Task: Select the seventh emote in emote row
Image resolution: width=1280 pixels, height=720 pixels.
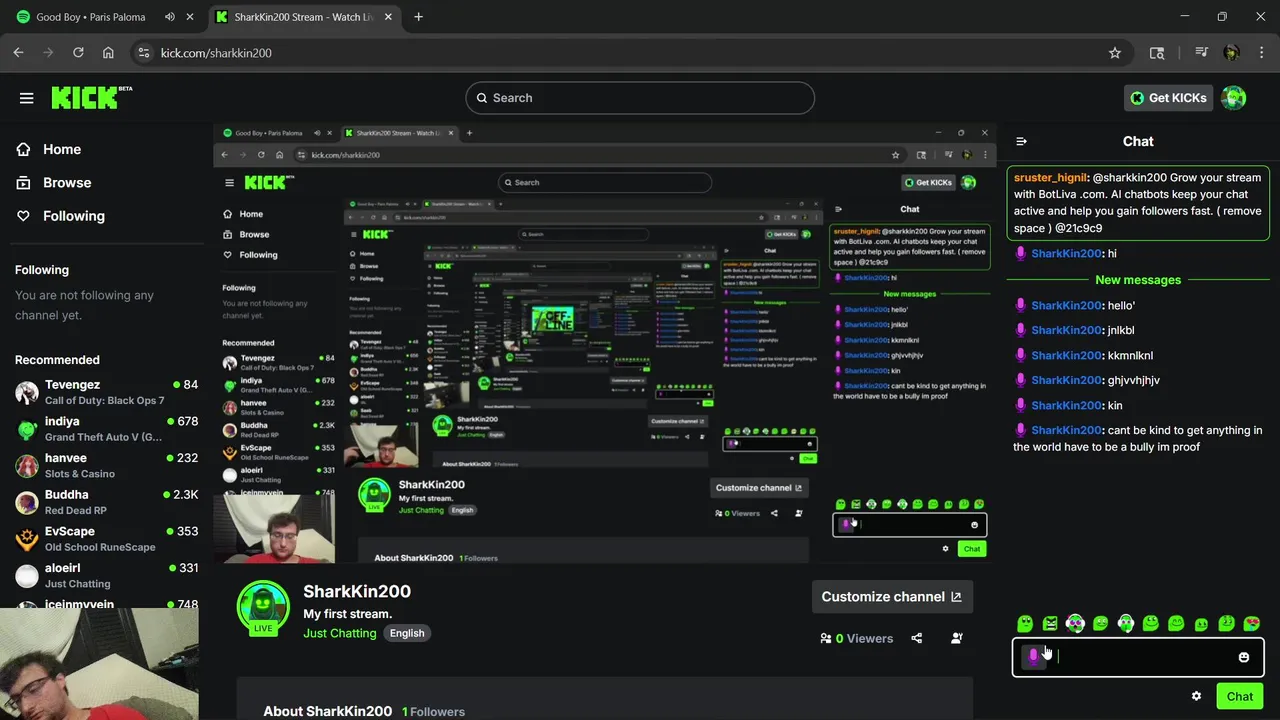Action: pos(1176,624)
